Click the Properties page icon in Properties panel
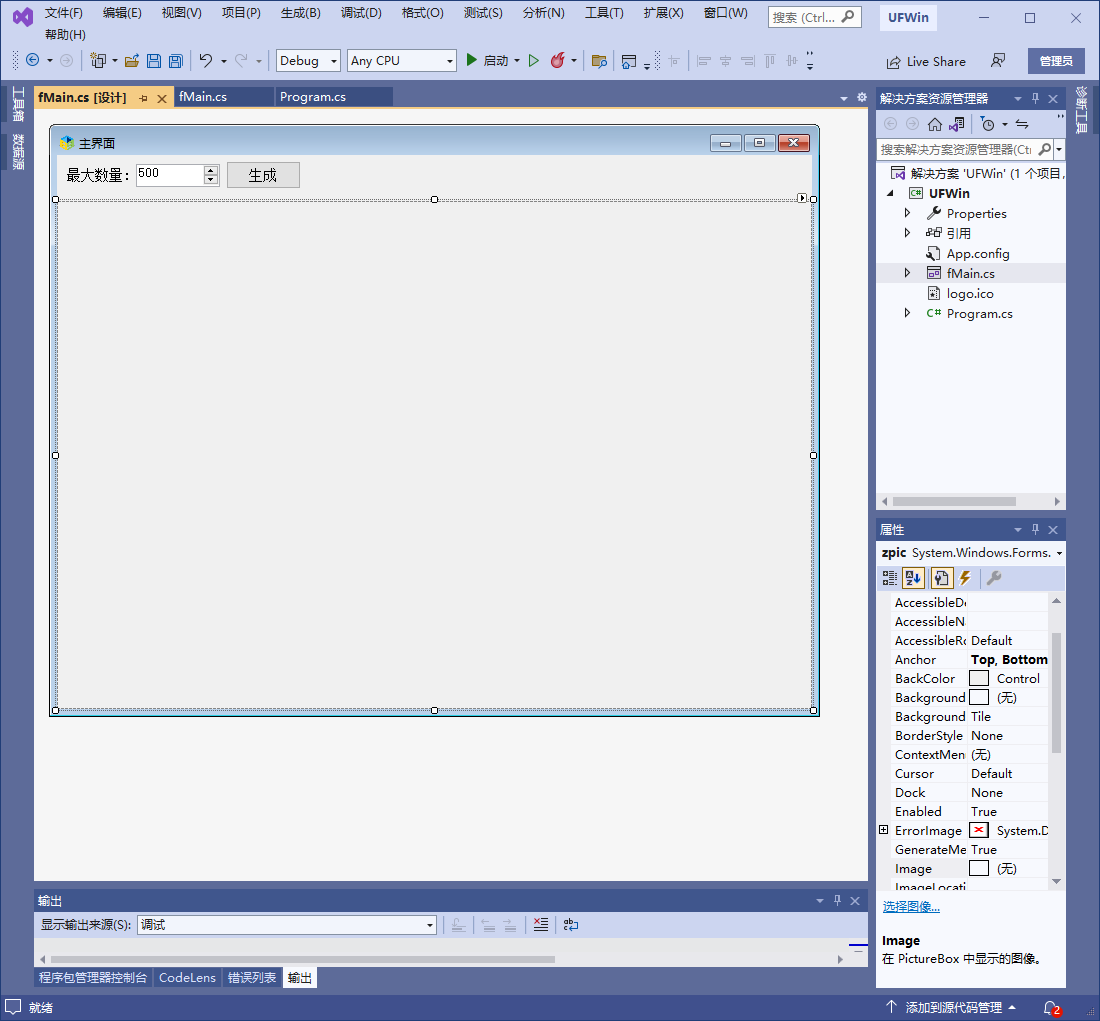Image resolution: width=1100 pixels, height=1021 pixels. (x=941, y=578)
